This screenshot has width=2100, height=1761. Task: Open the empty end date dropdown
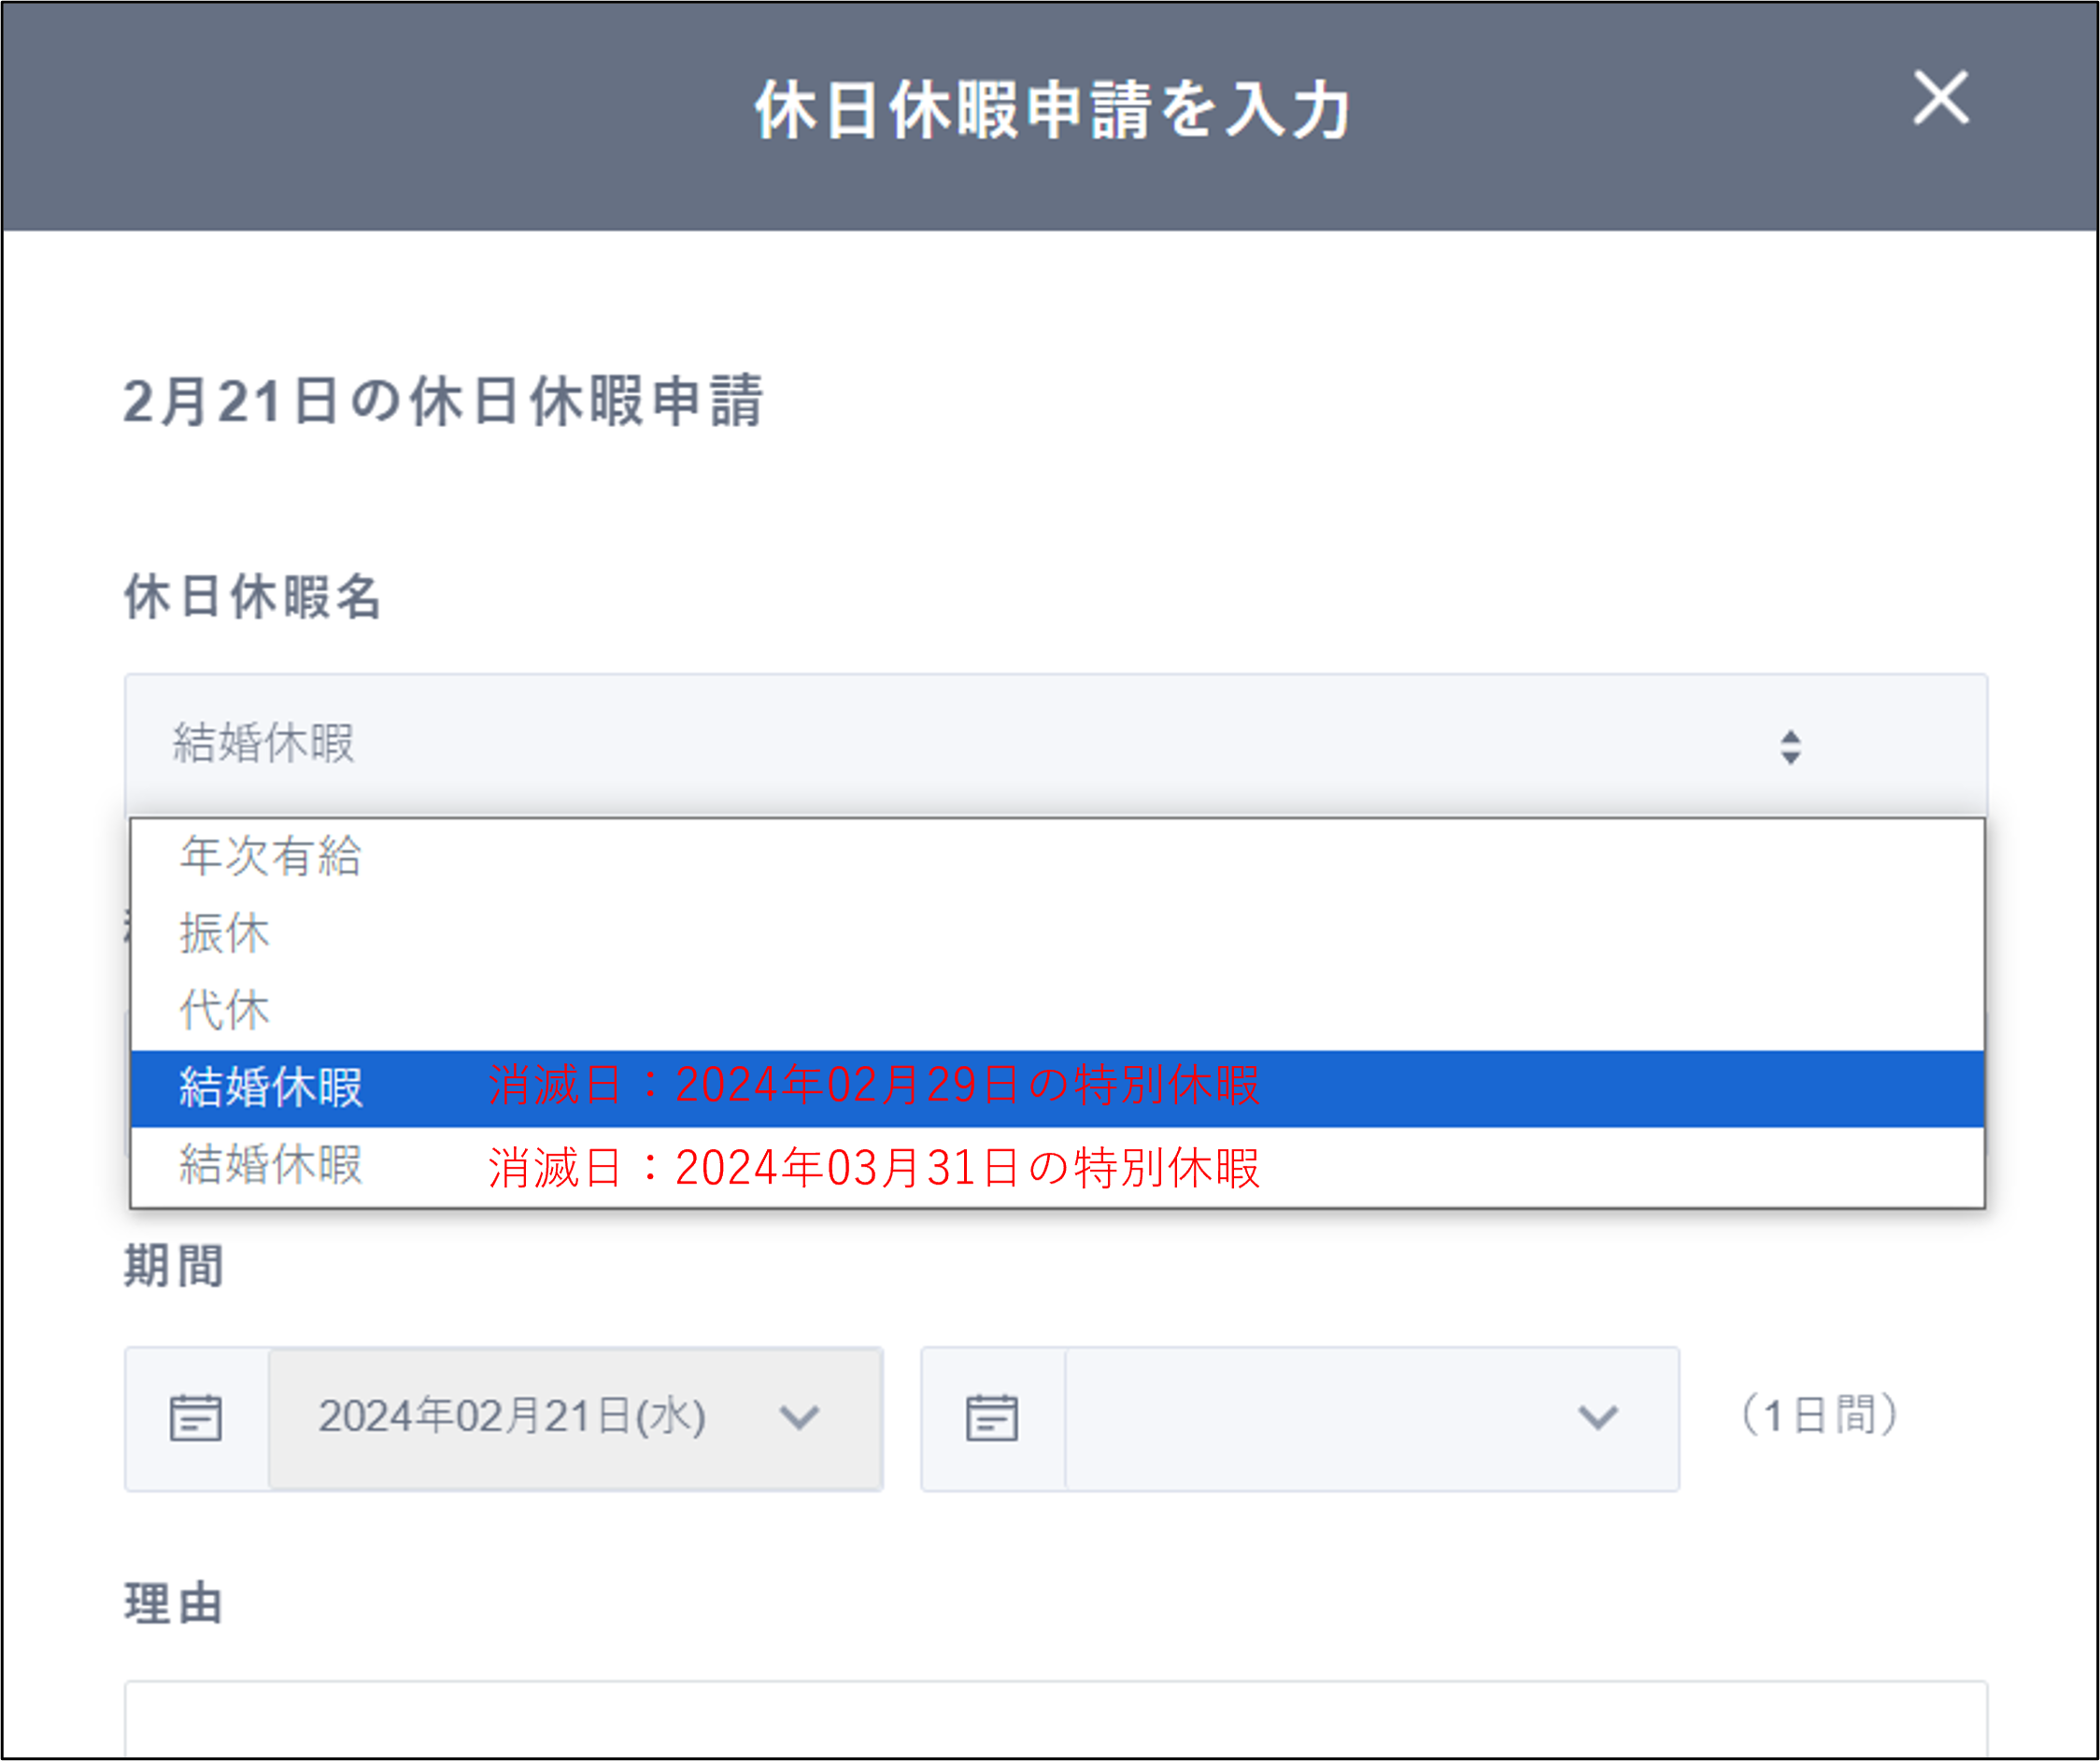1320,1418
